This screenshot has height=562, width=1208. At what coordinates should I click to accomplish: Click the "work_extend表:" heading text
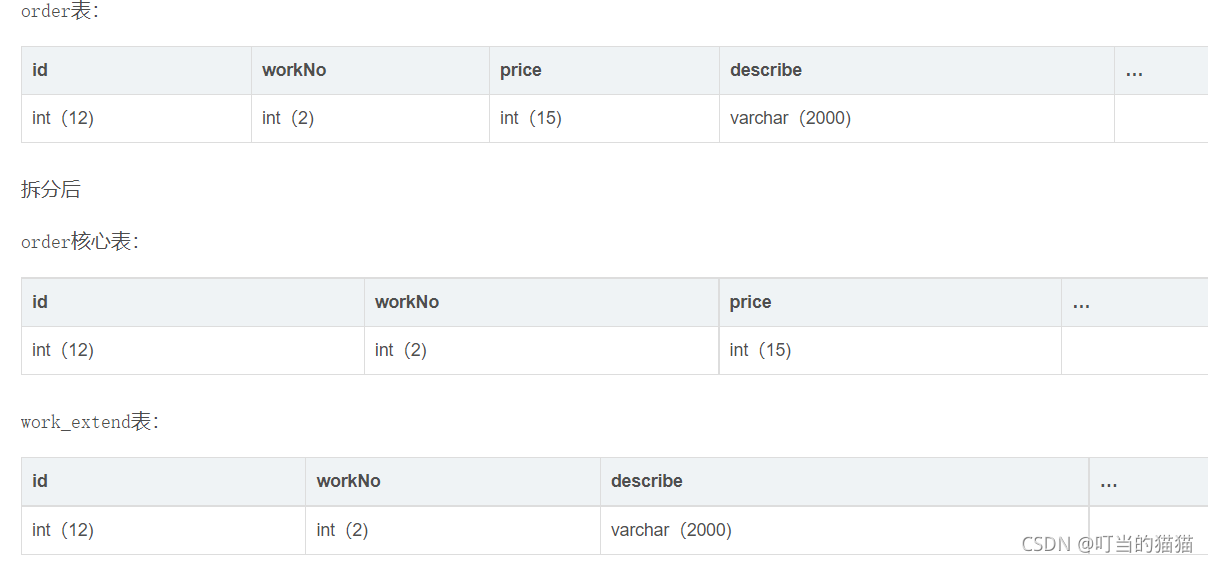click(90, 422)
